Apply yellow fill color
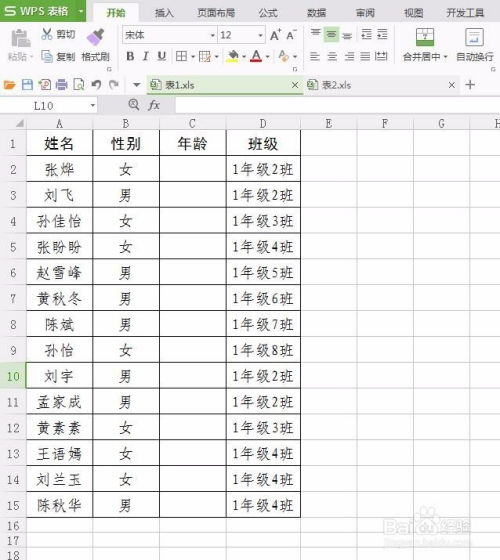 [x=233, y=56]
